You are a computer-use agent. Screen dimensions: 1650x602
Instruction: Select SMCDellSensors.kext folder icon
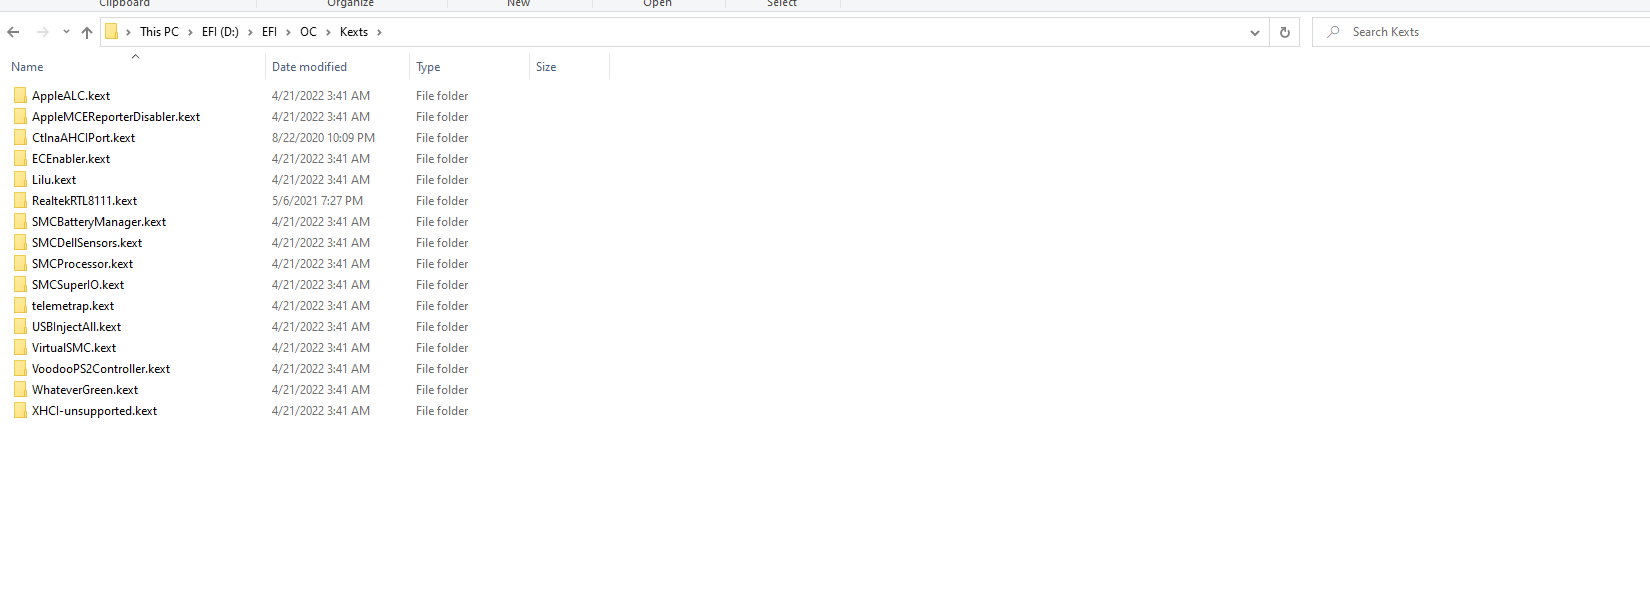(20, 243)
